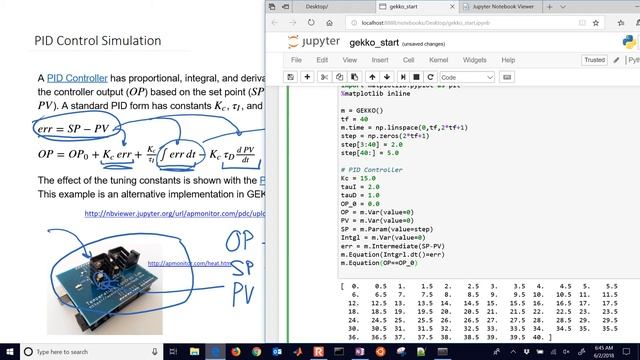
Task: Open the View menu in Jupyter
Action: click(x=349, y=60)
